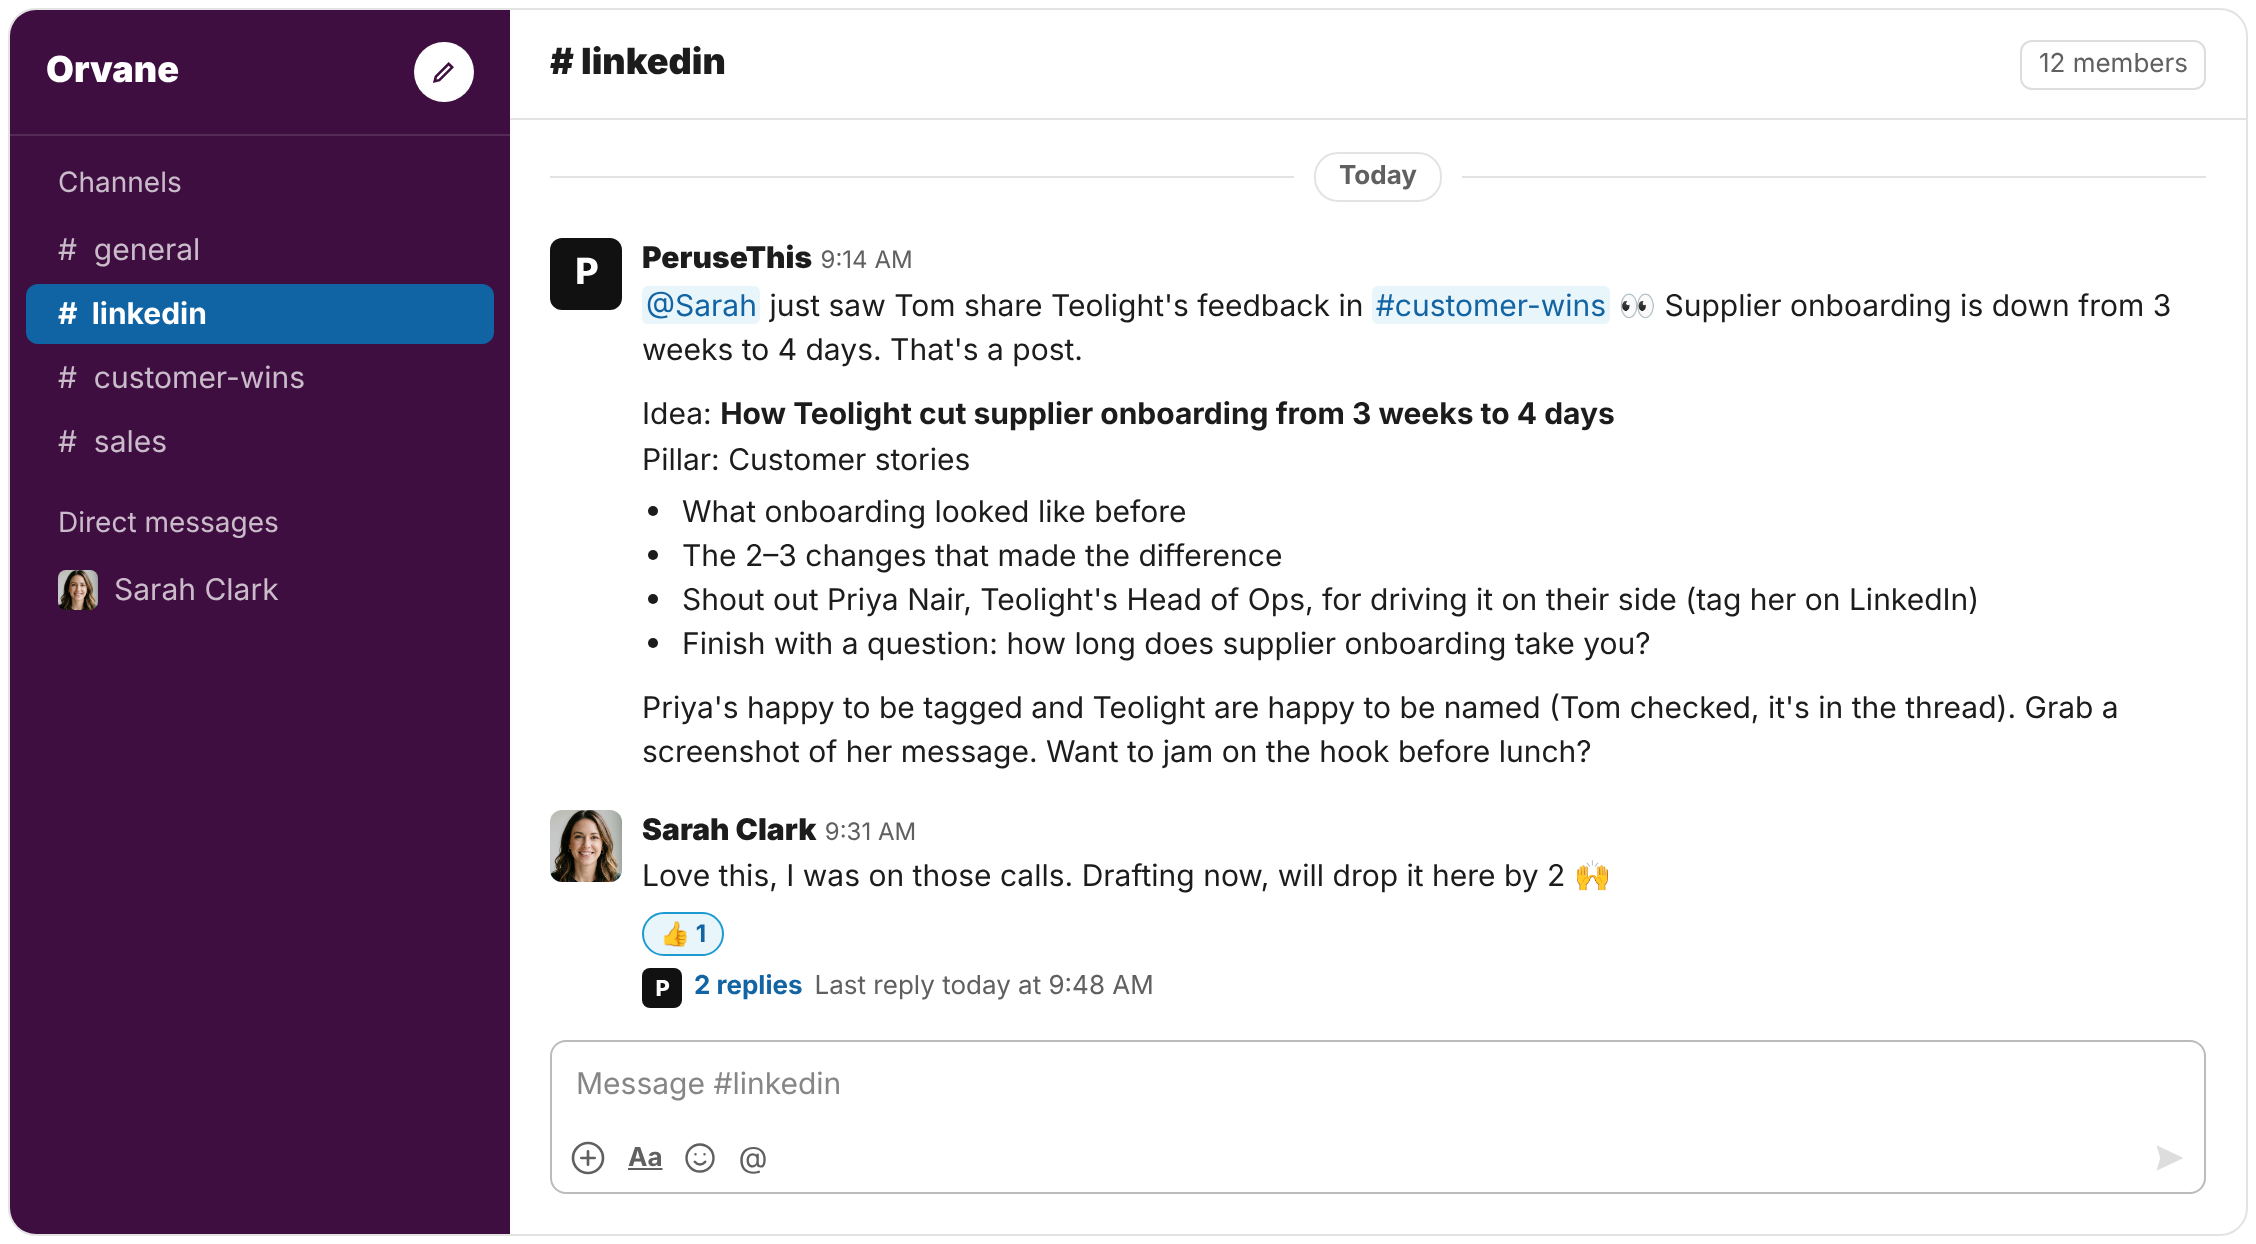Screen dimensions: 2256x1244
Task: Click the bullet starting 'Finish with a question'
Action: point(1166,644)
